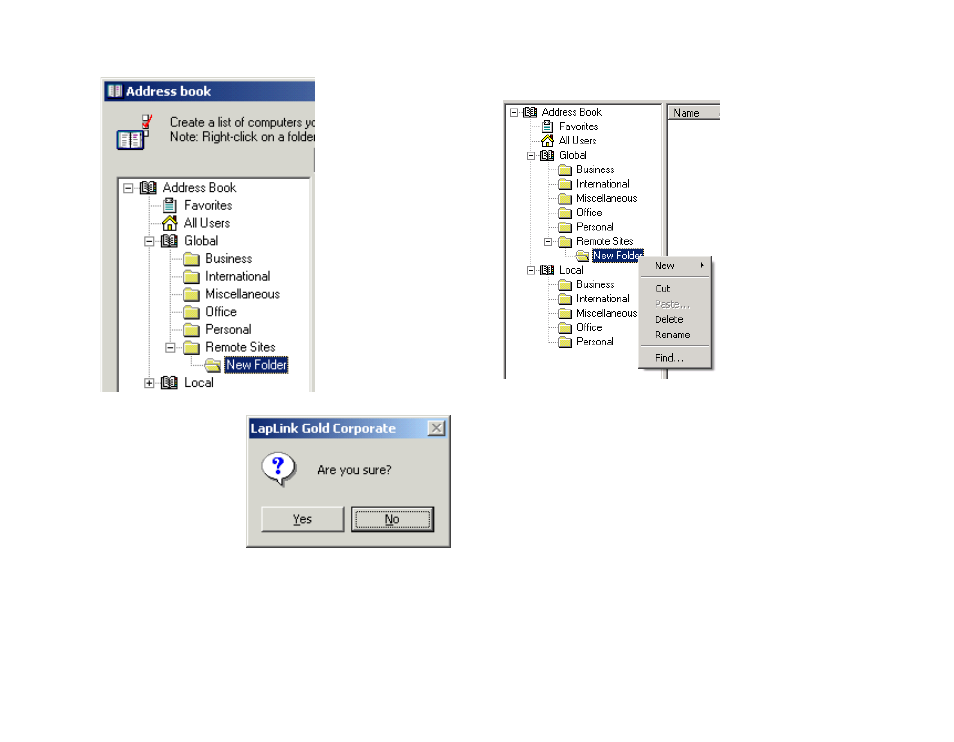Click the Business folder icon in the titled Address book window
This screenshot has width=954, height=742.
pyautogui.click(x=191, y=259)
